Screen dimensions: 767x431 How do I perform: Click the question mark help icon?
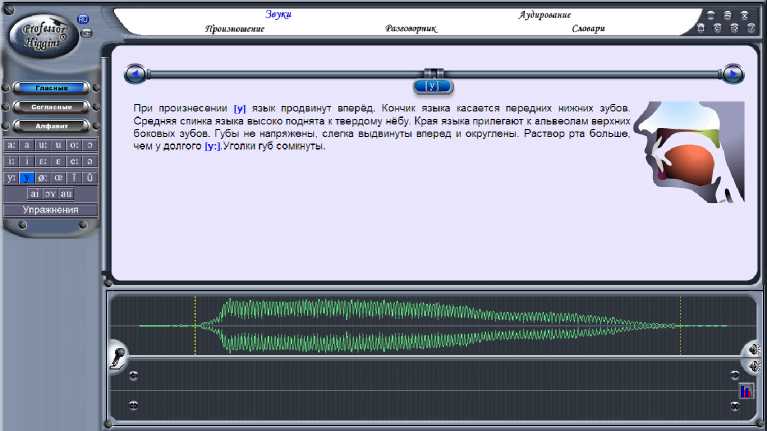click(750, 28)
